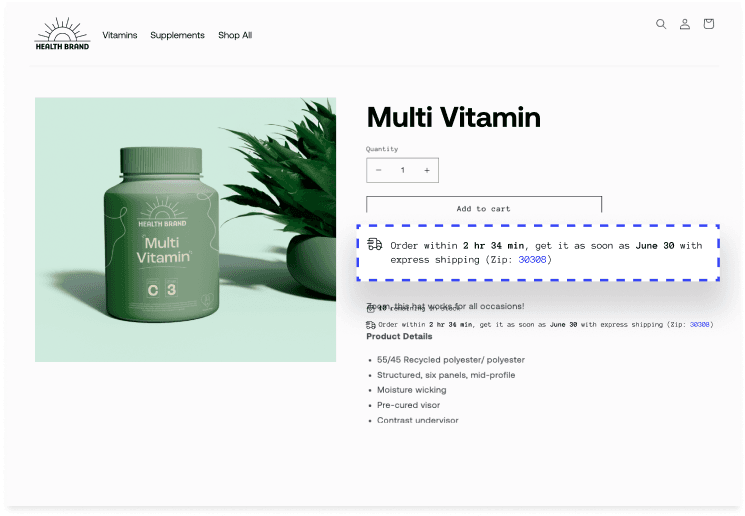Click the Multi Vitamin product title
Screen dimensions: 745x516
(454, 117)
